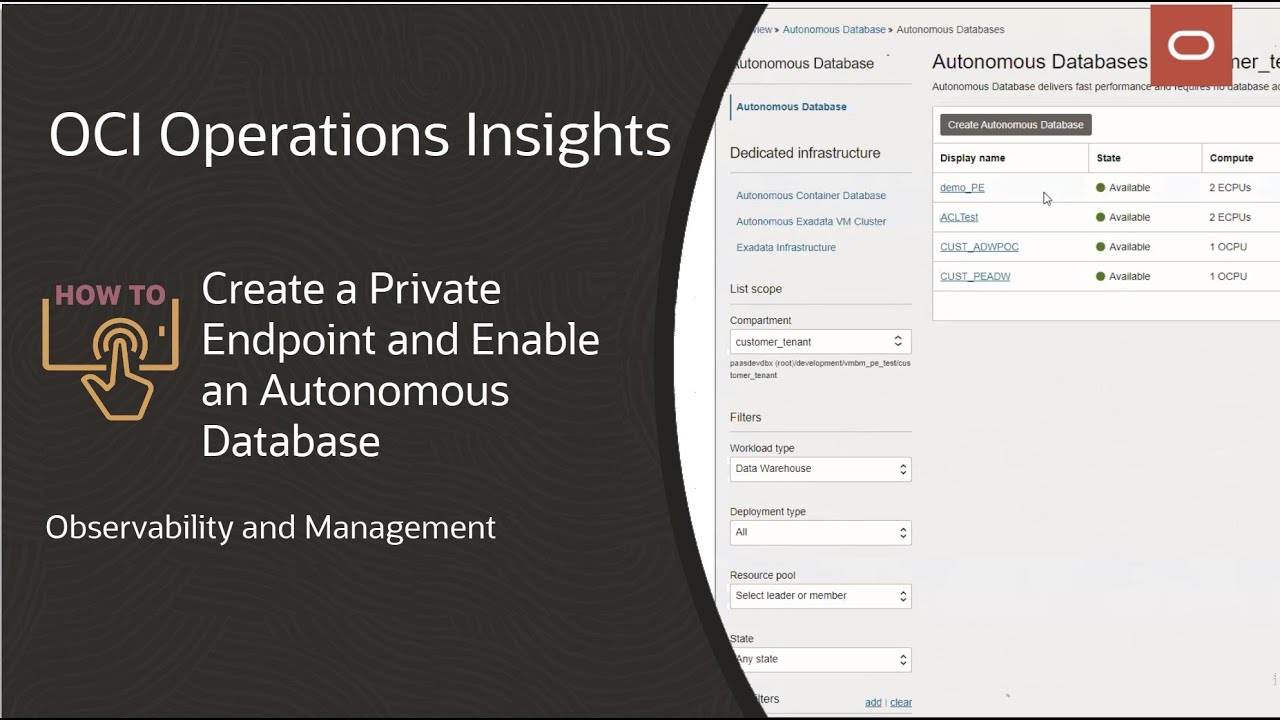1280x720 pixels.
Task: Expand the Compartment customer_tenant dropdown
Action: coord(821,342)
